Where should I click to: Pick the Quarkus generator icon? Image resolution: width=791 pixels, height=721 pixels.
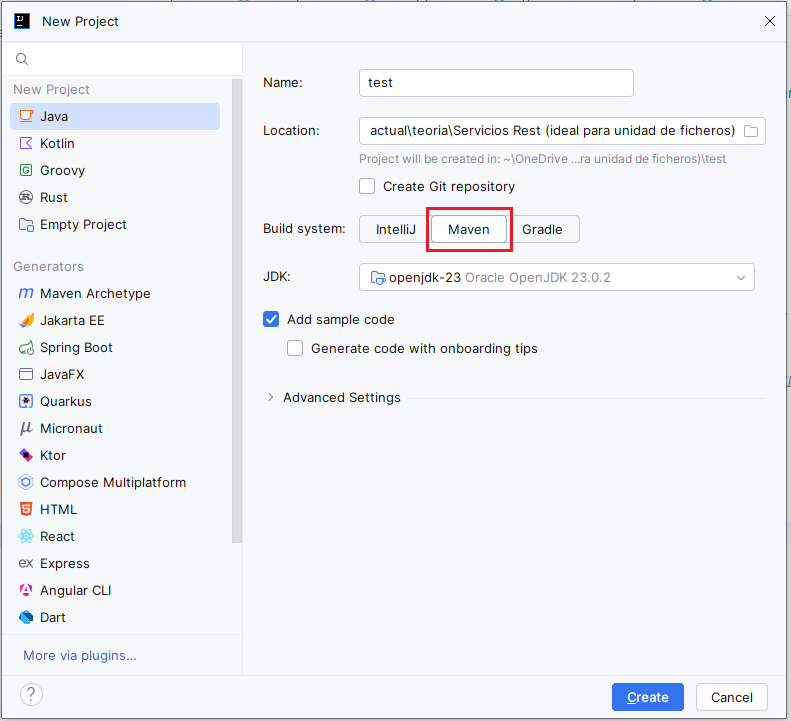pos(26,402)
